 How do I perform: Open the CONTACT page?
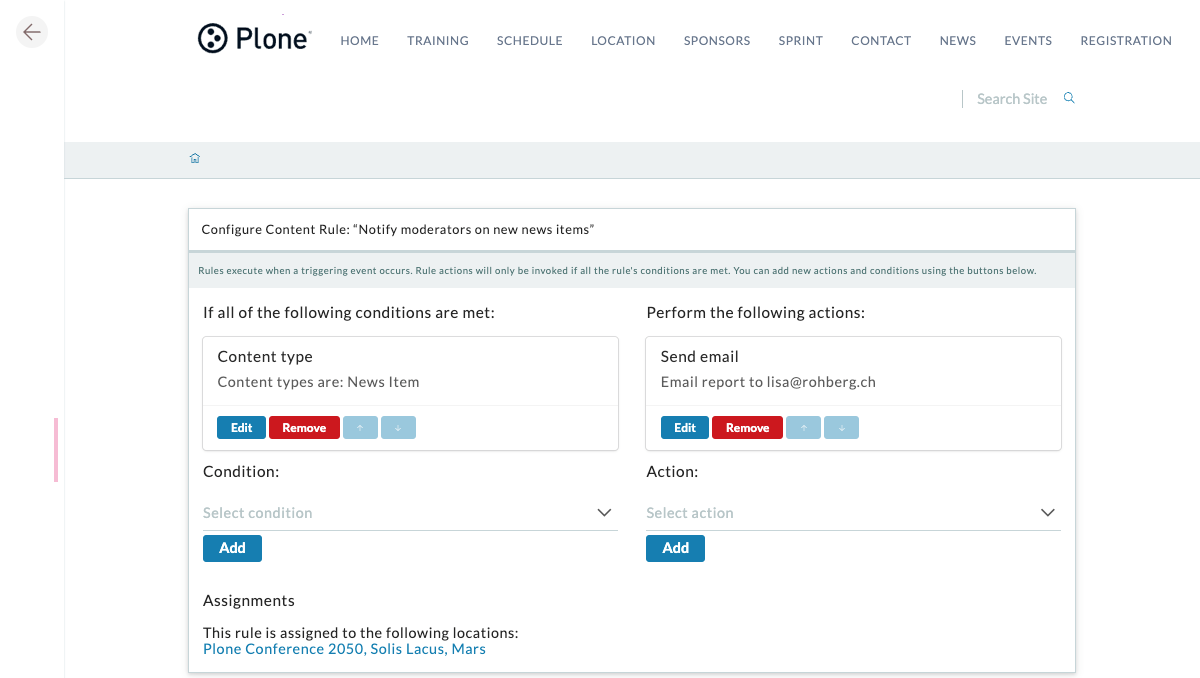(881, 41)
